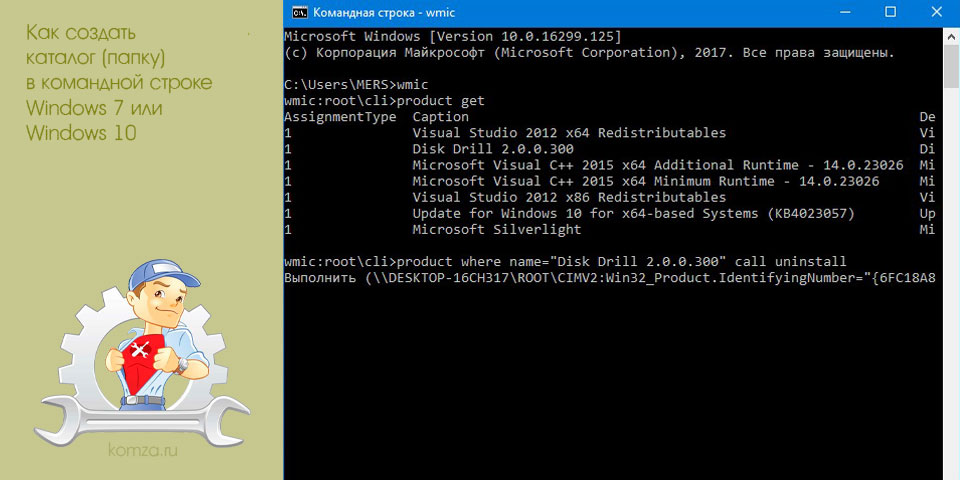Click 'Visual Studio 2012 x86 Redistributables' row
This screenshot has width=960, height=480.
click(609, 198)
